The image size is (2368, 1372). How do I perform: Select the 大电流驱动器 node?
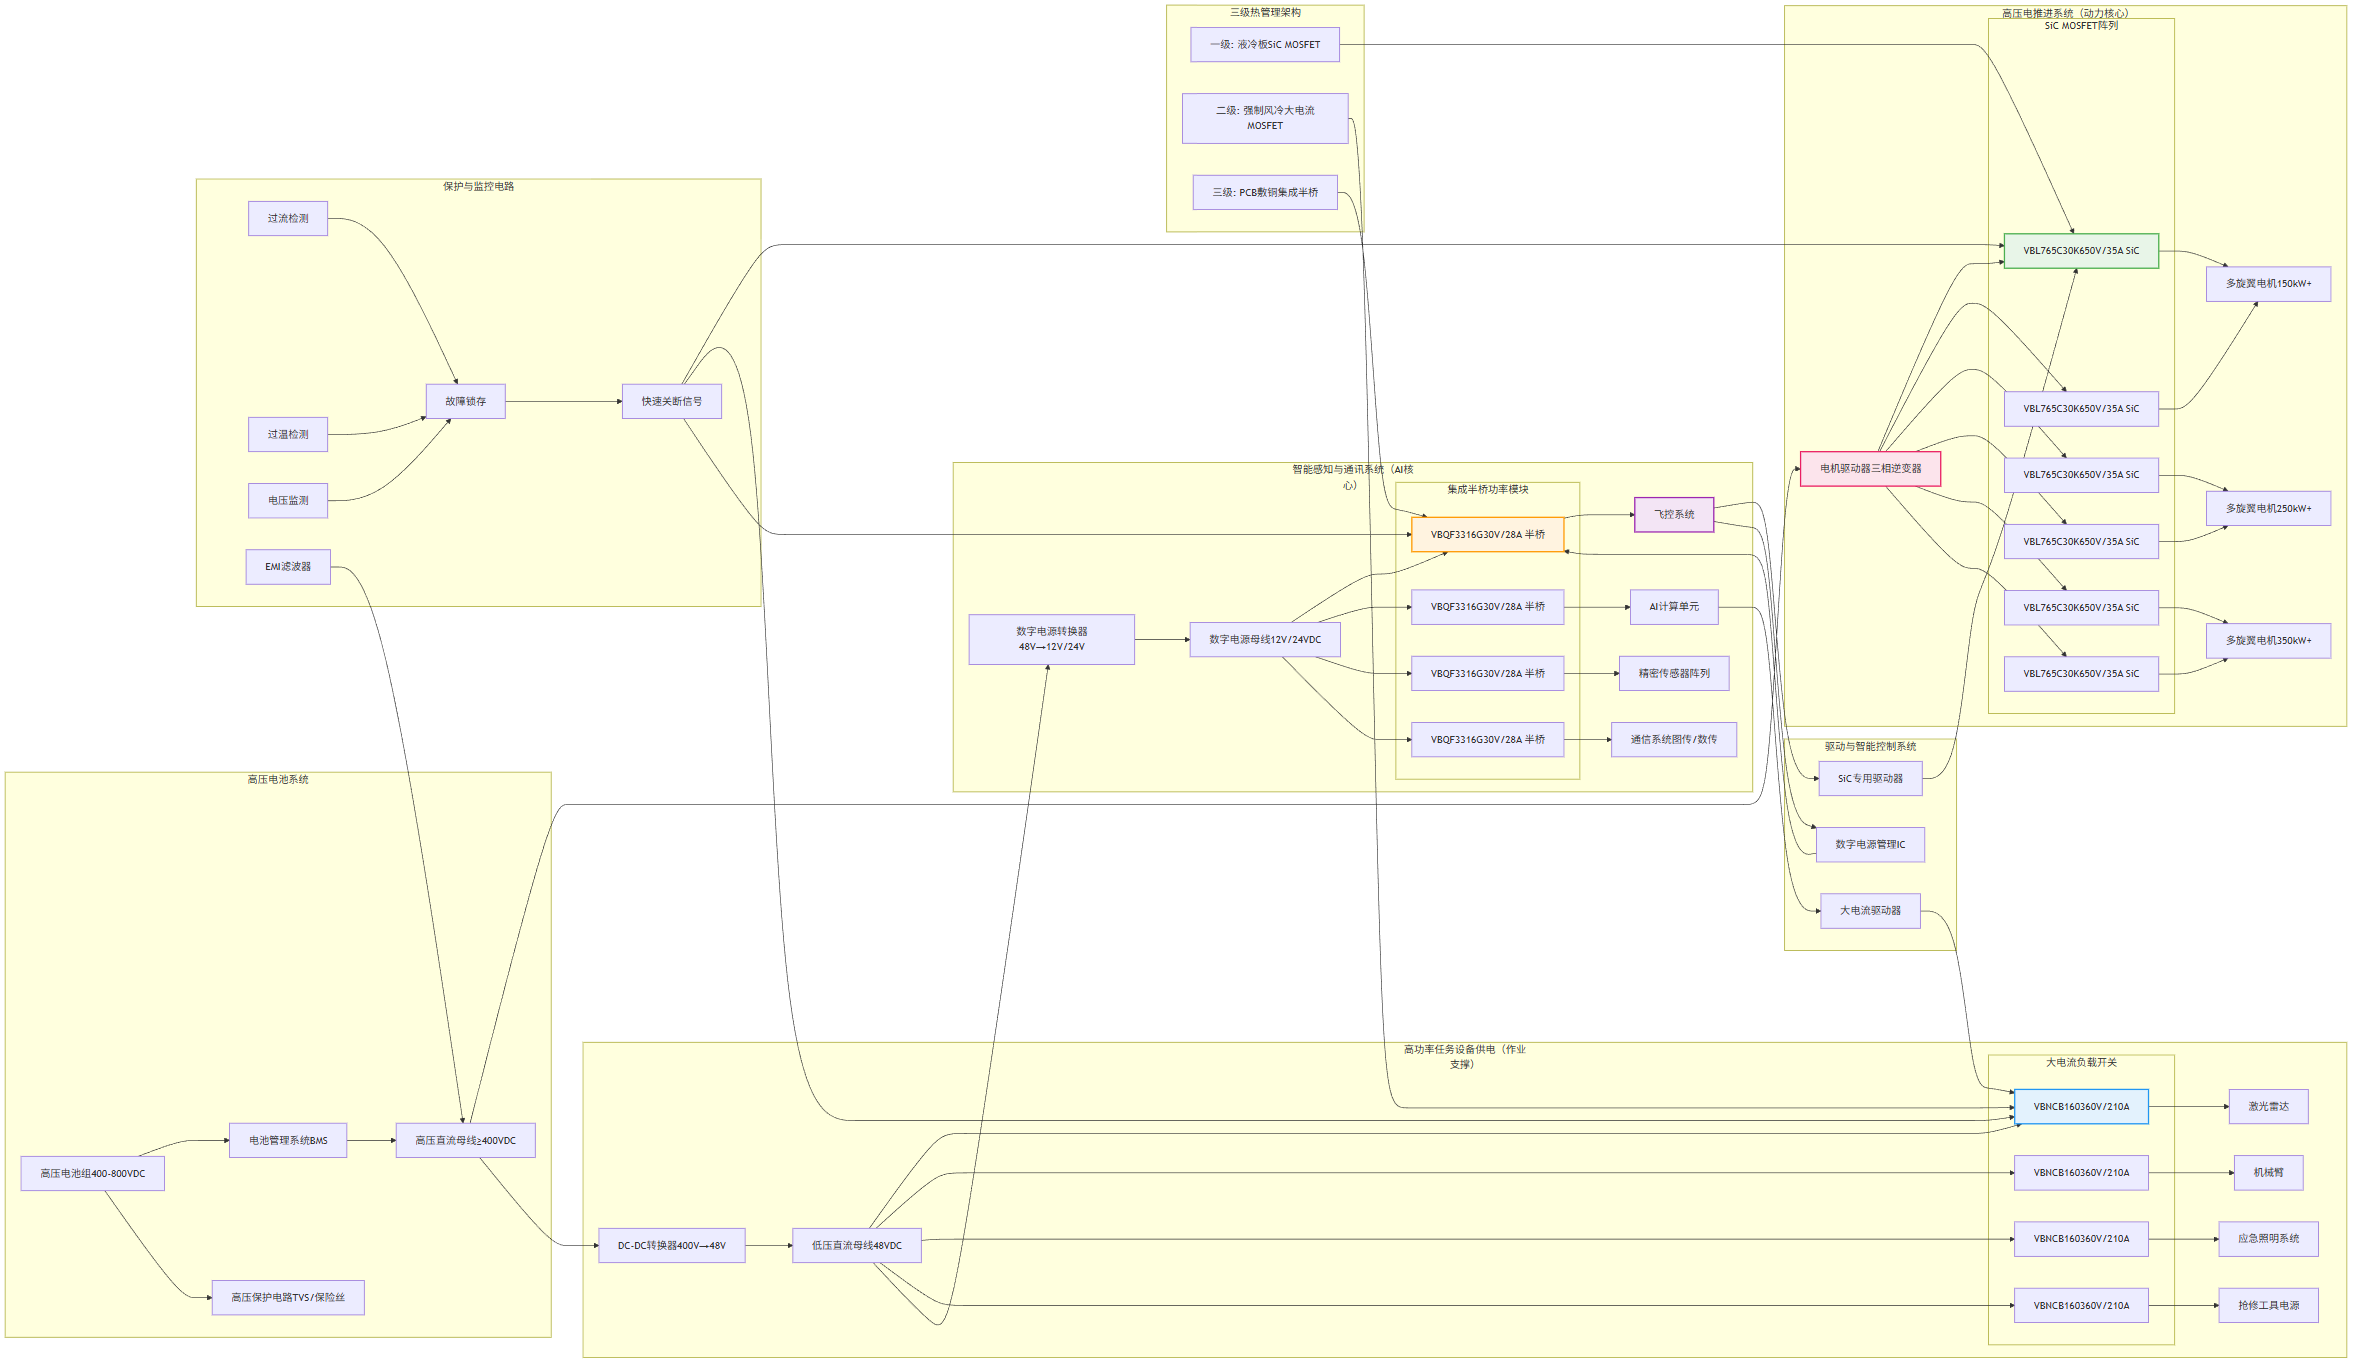[1870, 911]
